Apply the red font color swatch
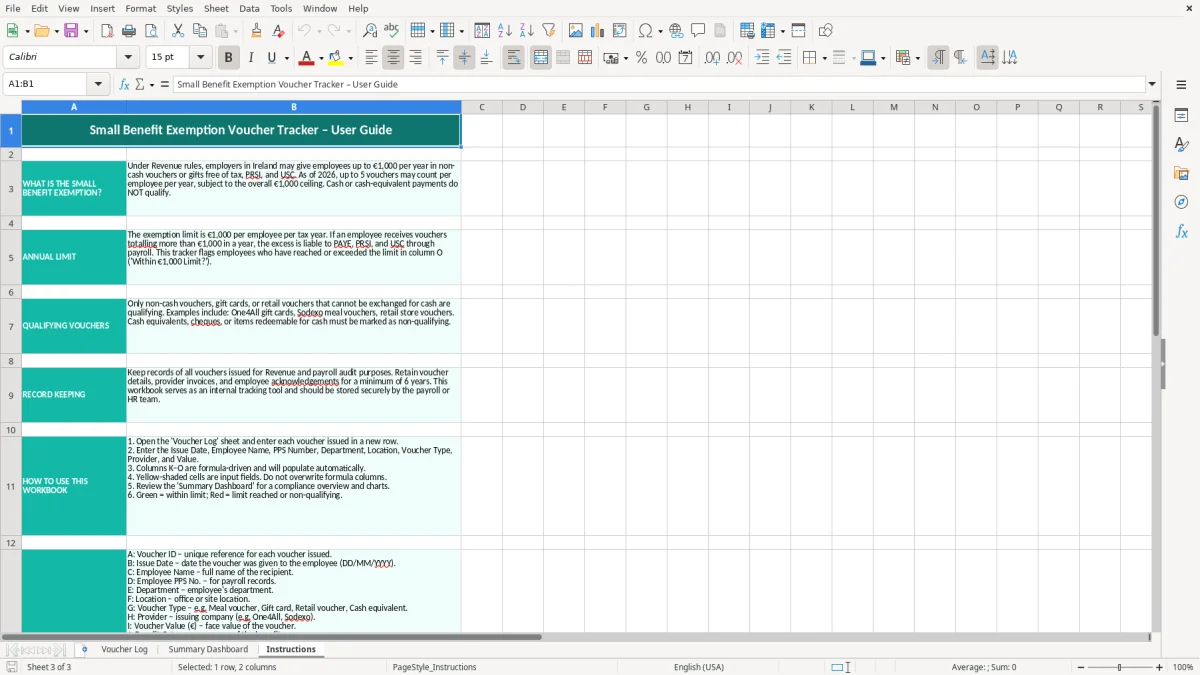Screen dimensions: 1200x675 point(307,58)
